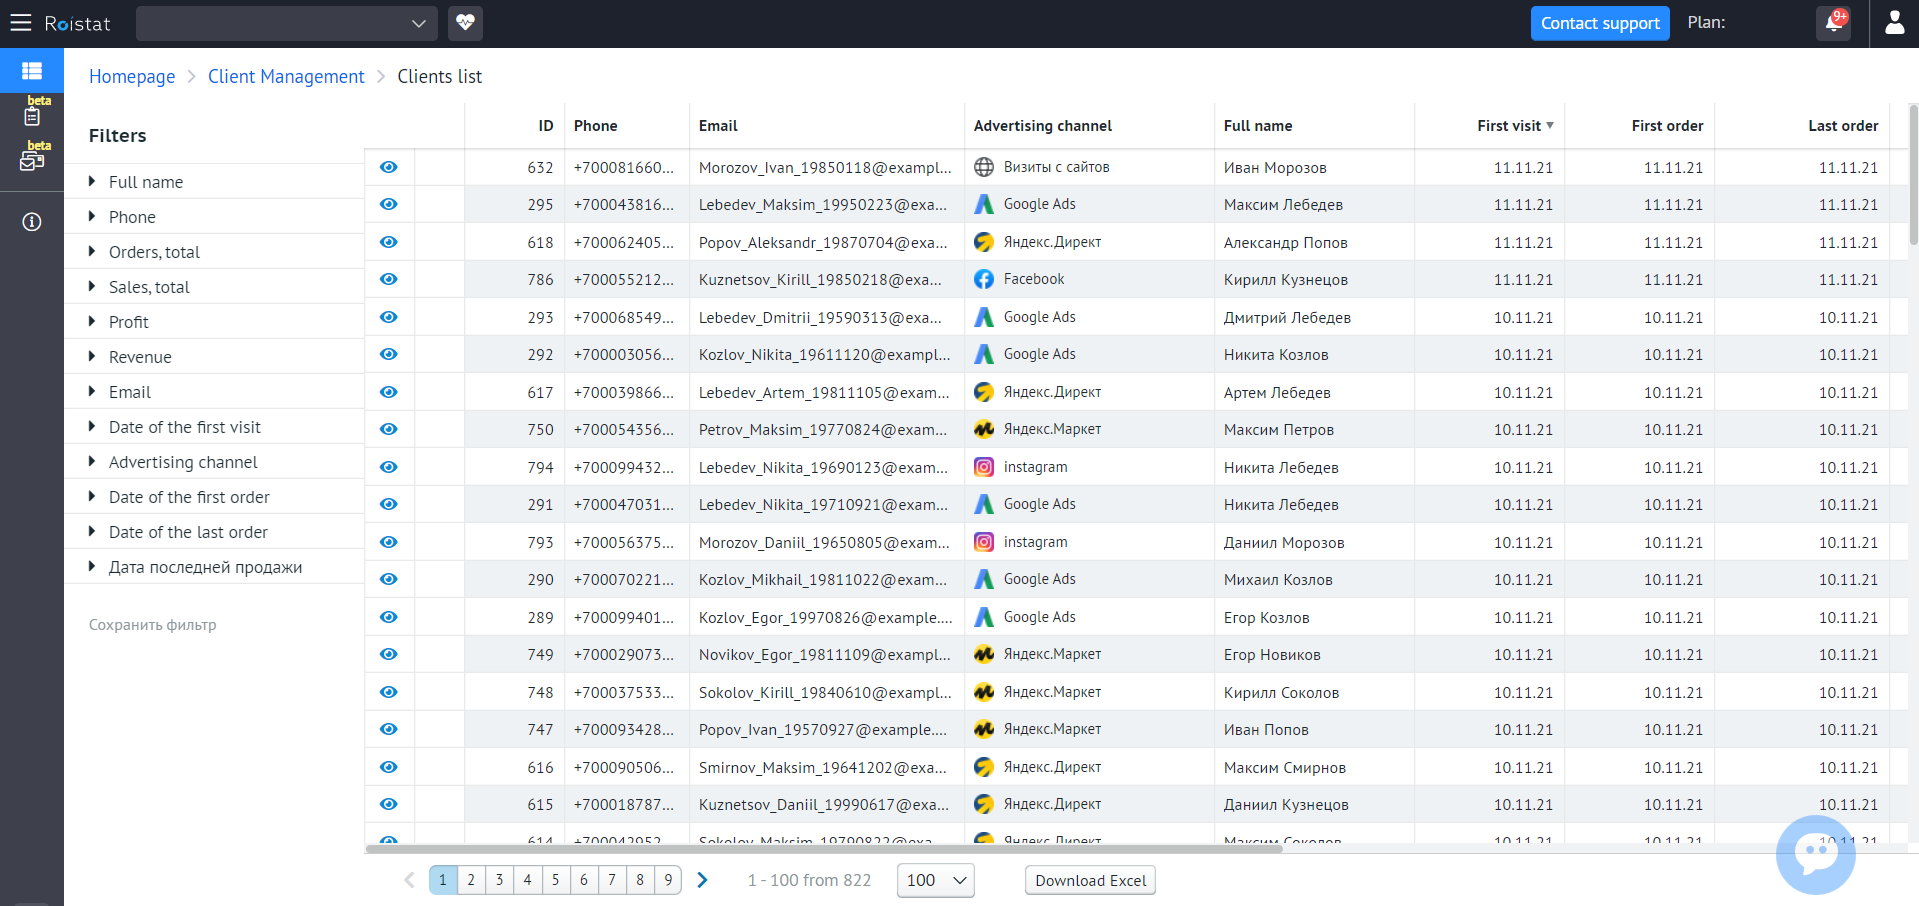
Task: Sort by the ID column header
Action: click(545, 126)
